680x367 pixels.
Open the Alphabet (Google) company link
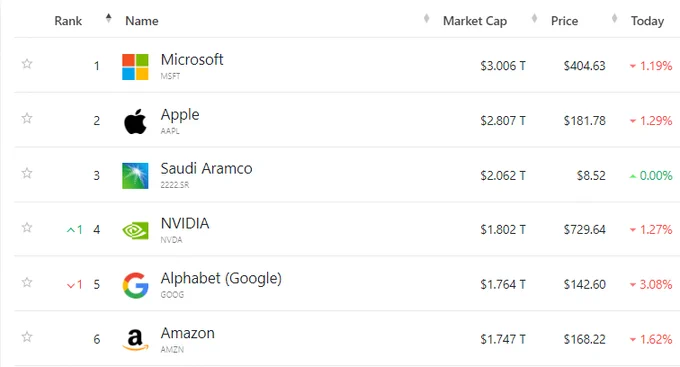click(x=221, y=278)
